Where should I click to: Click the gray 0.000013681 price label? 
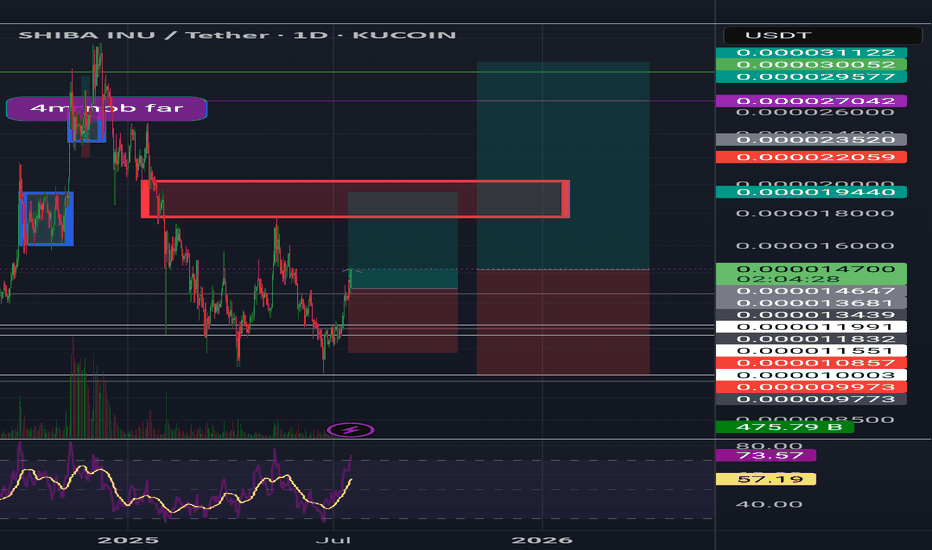[x=811, y=303]
